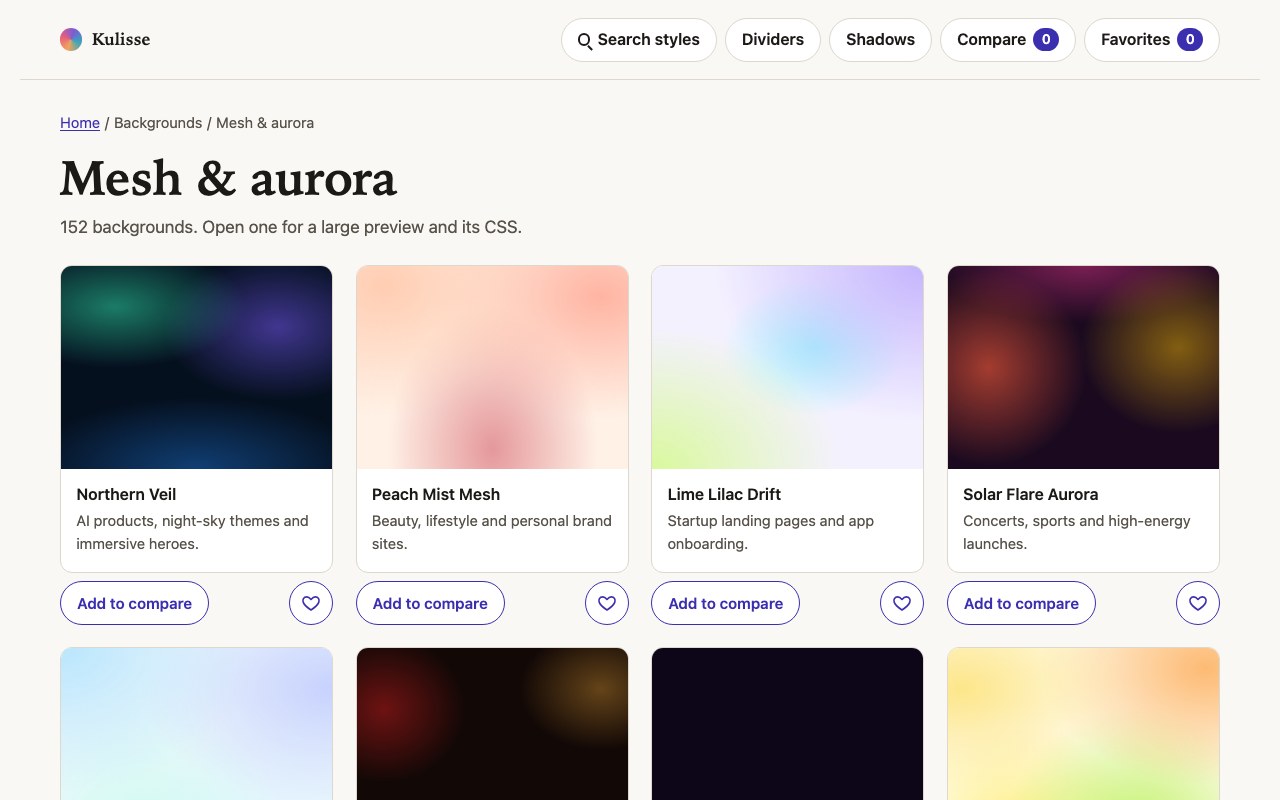Click 'AI products, night-sky themes' description
This screenshot has height=800, width=1280.
point(193,532)
